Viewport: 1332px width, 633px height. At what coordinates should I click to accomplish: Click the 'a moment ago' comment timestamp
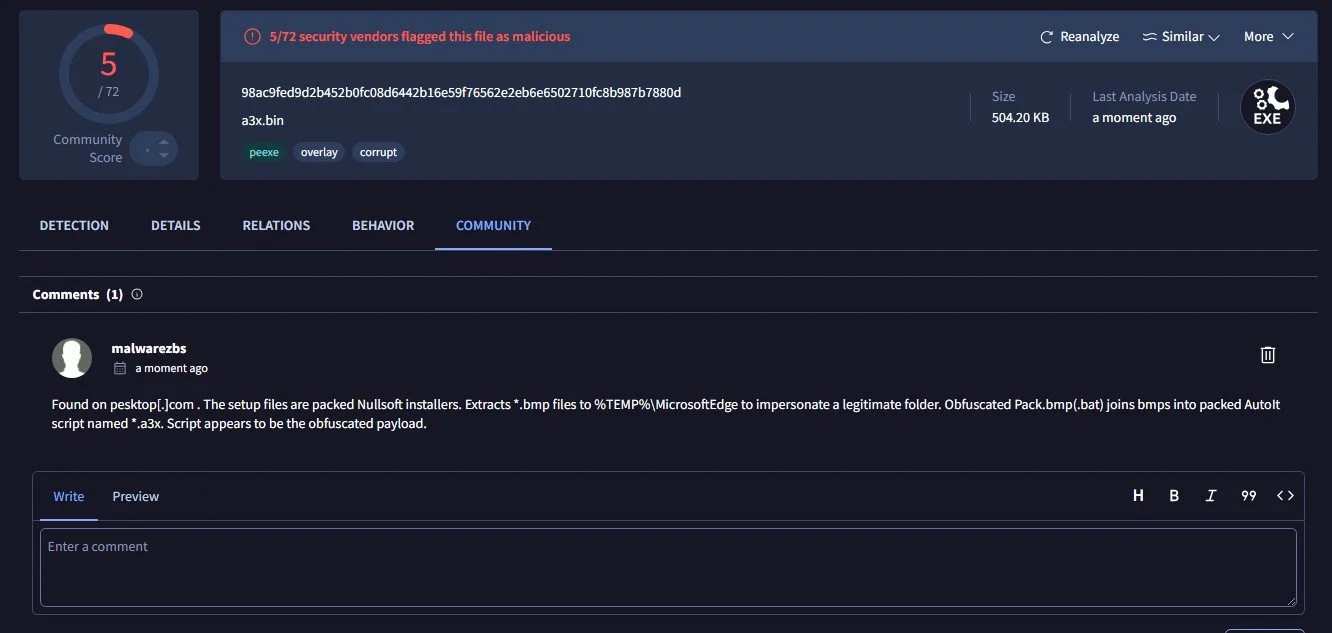[172, 369]
